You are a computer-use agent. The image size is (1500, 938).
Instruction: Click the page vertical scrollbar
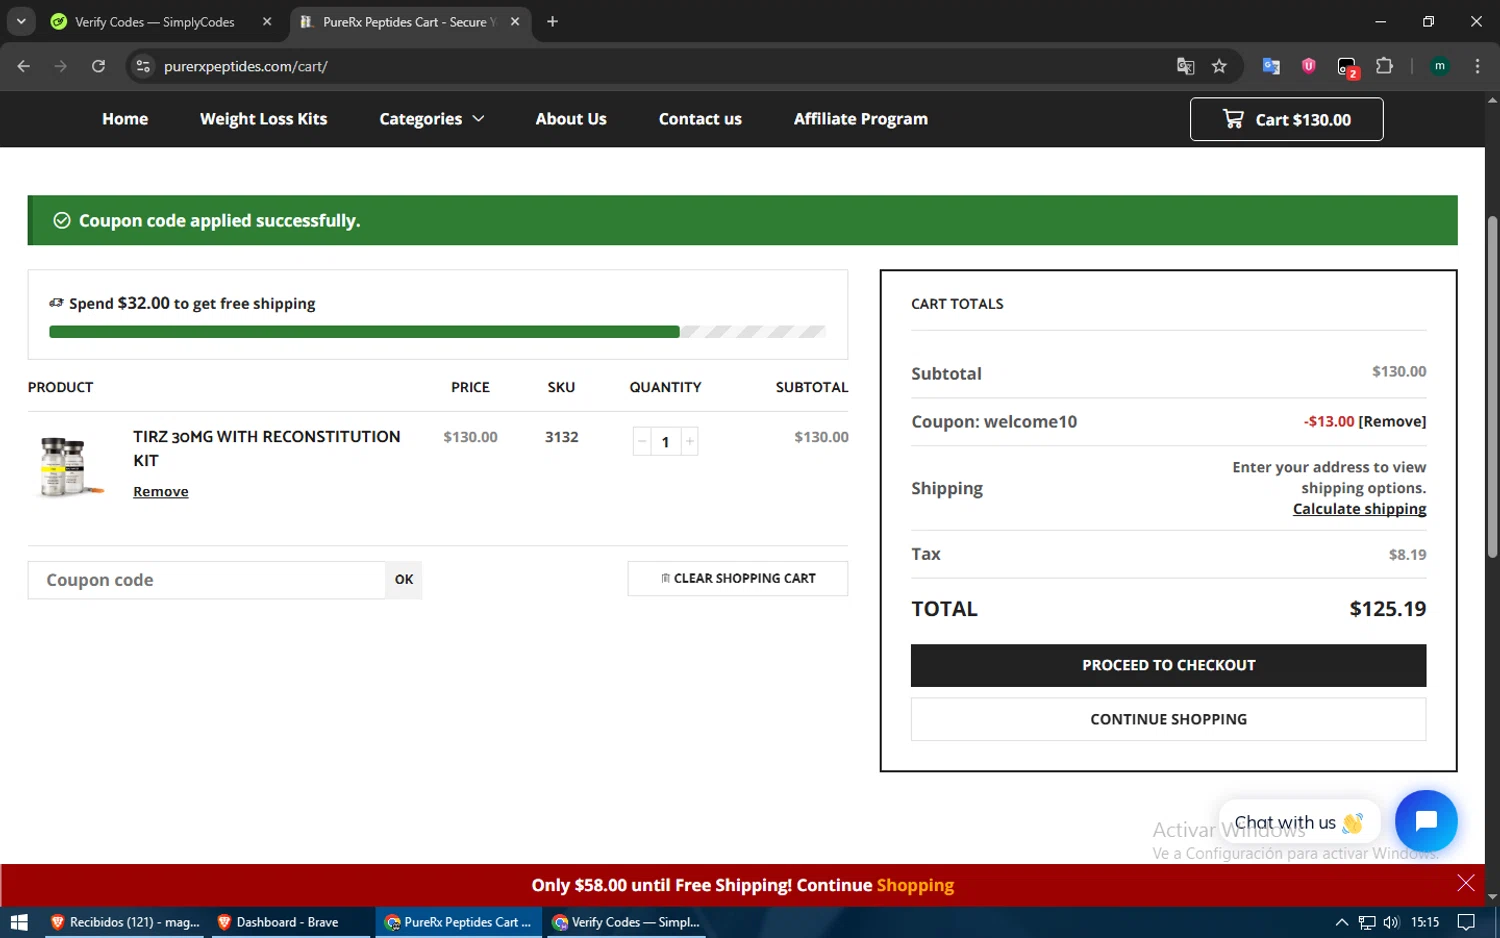[x=1492, y=387]
